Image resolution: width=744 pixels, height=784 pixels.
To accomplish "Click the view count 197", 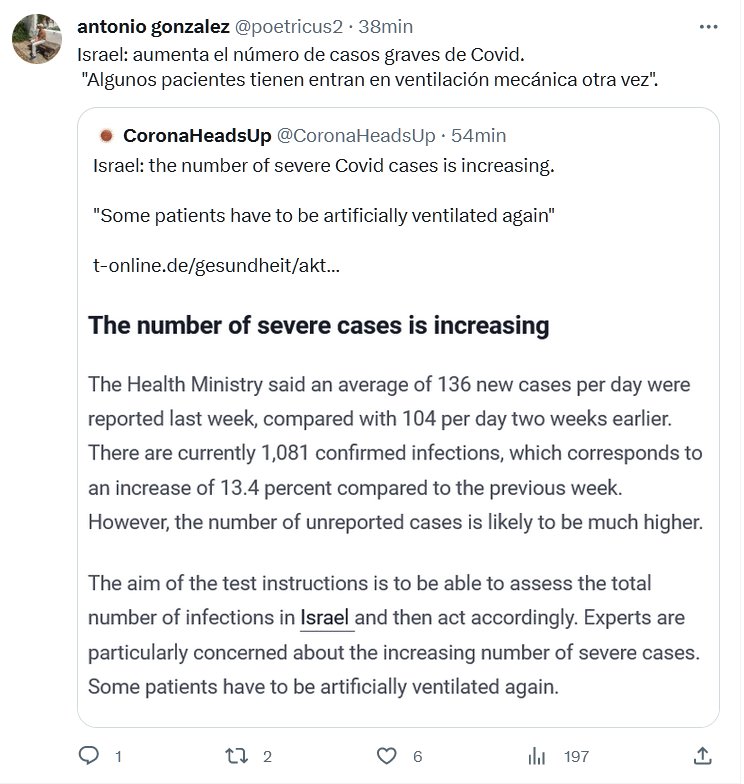I will (x=577, y=757).
